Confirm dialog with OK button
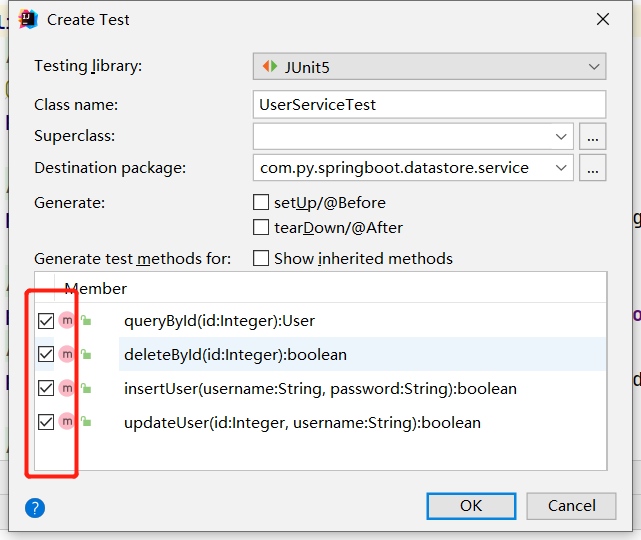The image size is (641, 540). pos(471,506)
